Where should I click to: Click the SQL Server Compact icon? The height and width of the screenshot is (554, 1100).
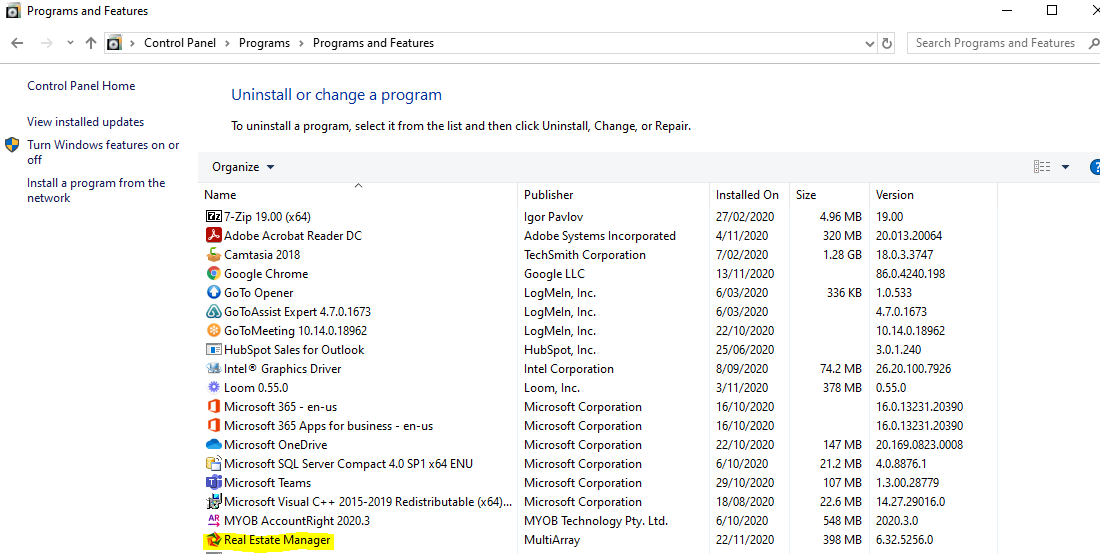(213, 464)
